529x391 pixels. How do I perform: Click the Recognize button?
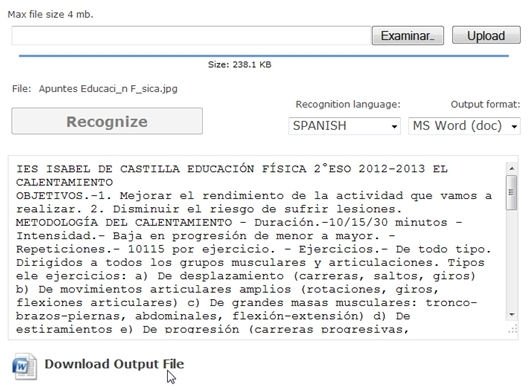pos(107,121)
